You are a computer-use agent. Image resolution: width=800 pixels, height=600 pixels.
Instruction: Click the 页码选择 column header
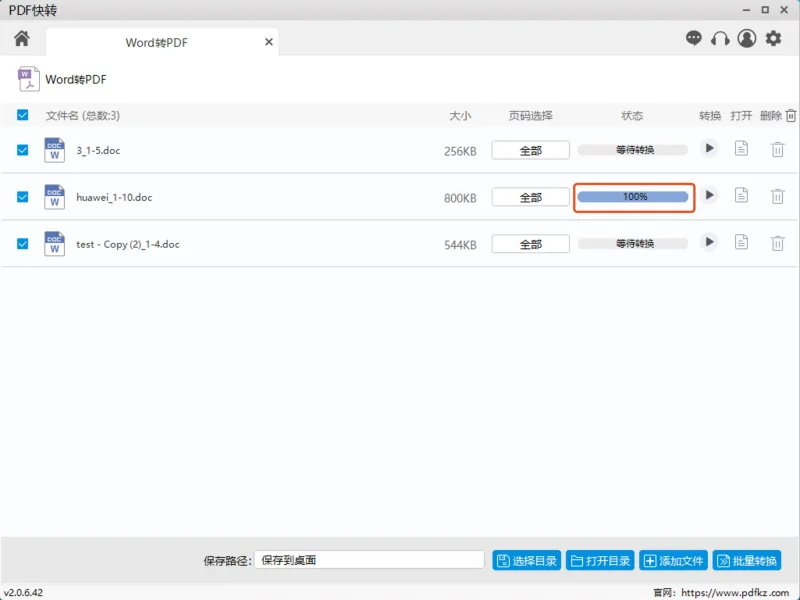[531, 116]
